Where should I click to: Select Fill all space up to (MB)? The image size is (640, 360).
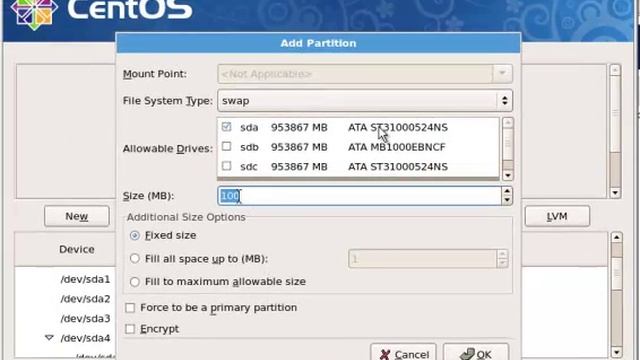135,258
